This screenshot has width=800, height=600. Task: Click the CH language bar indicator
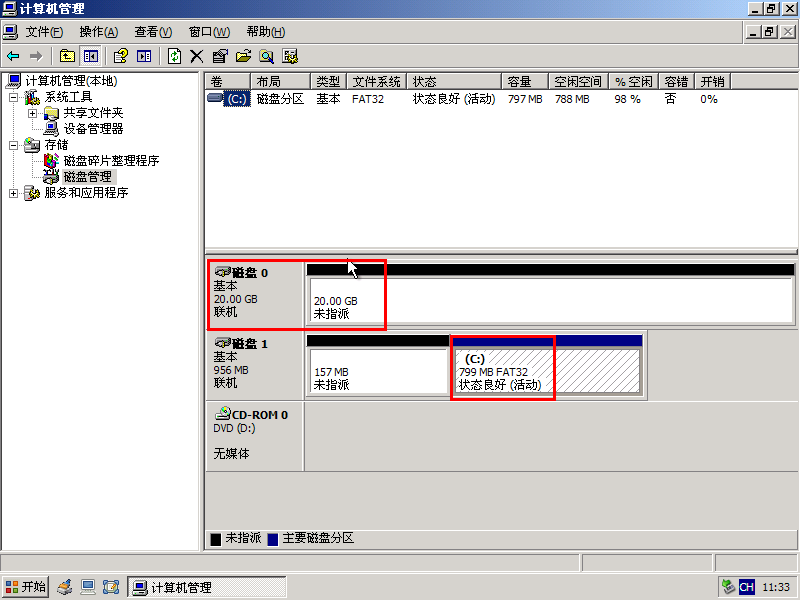pyautogui.click(x=746, y=587)
